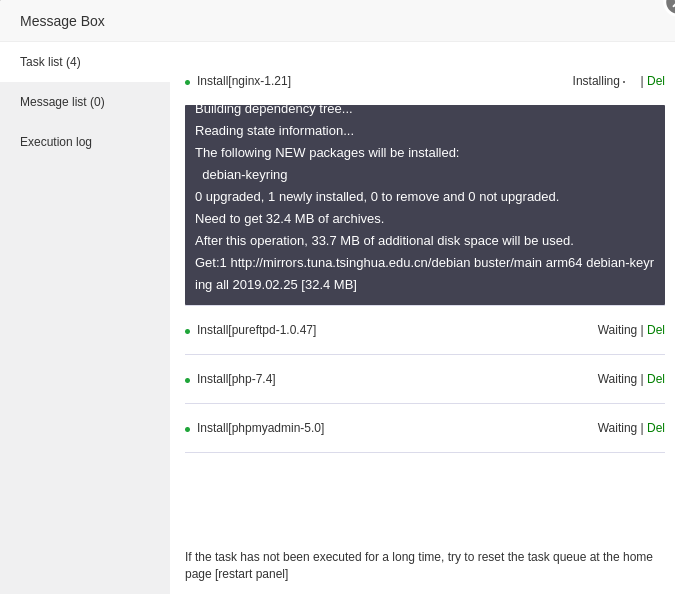Click the green status dot beside php-7.4
This screenshot has width=675, height=594.
point(187,380)
